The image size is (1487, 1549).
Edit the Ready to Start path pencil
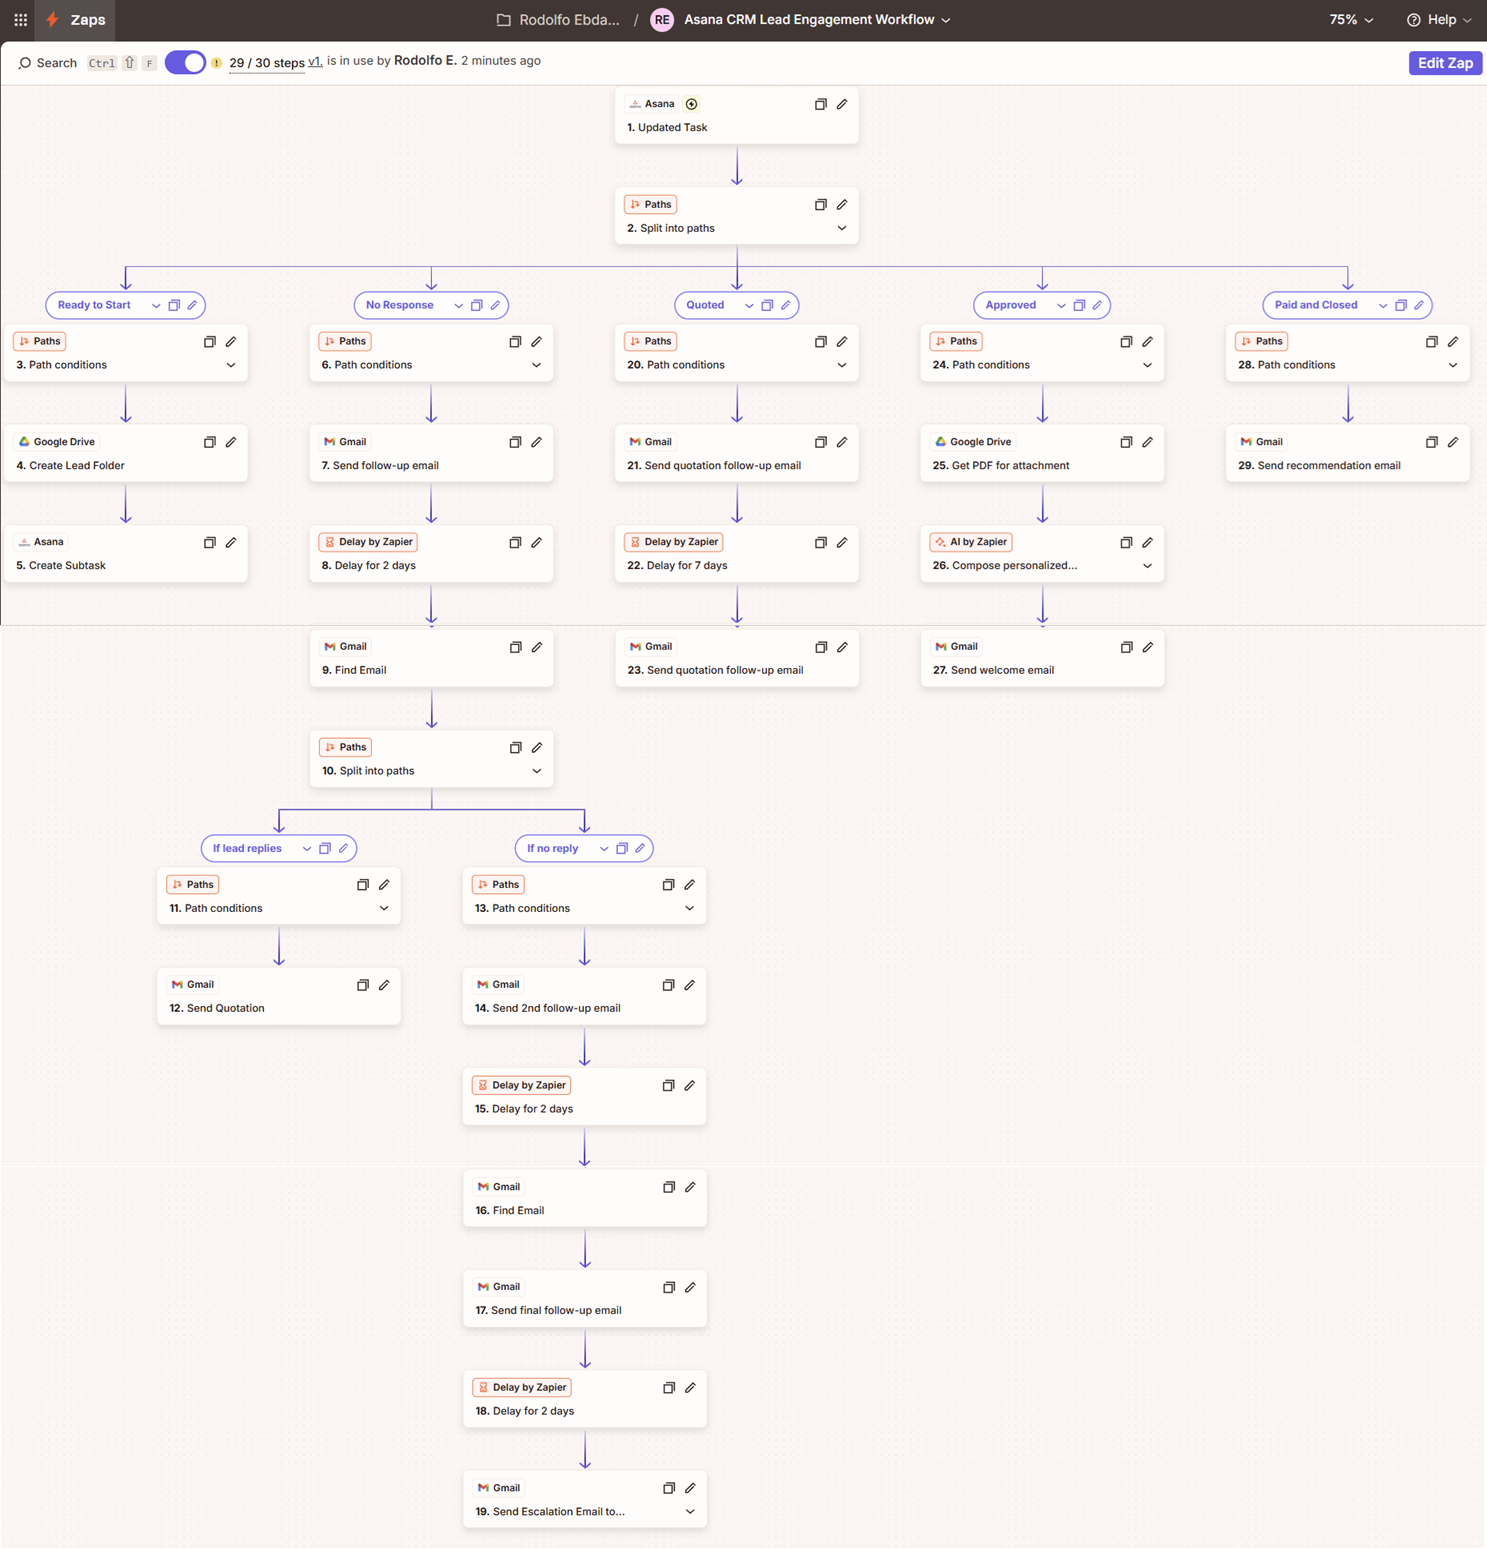[192, 305]
